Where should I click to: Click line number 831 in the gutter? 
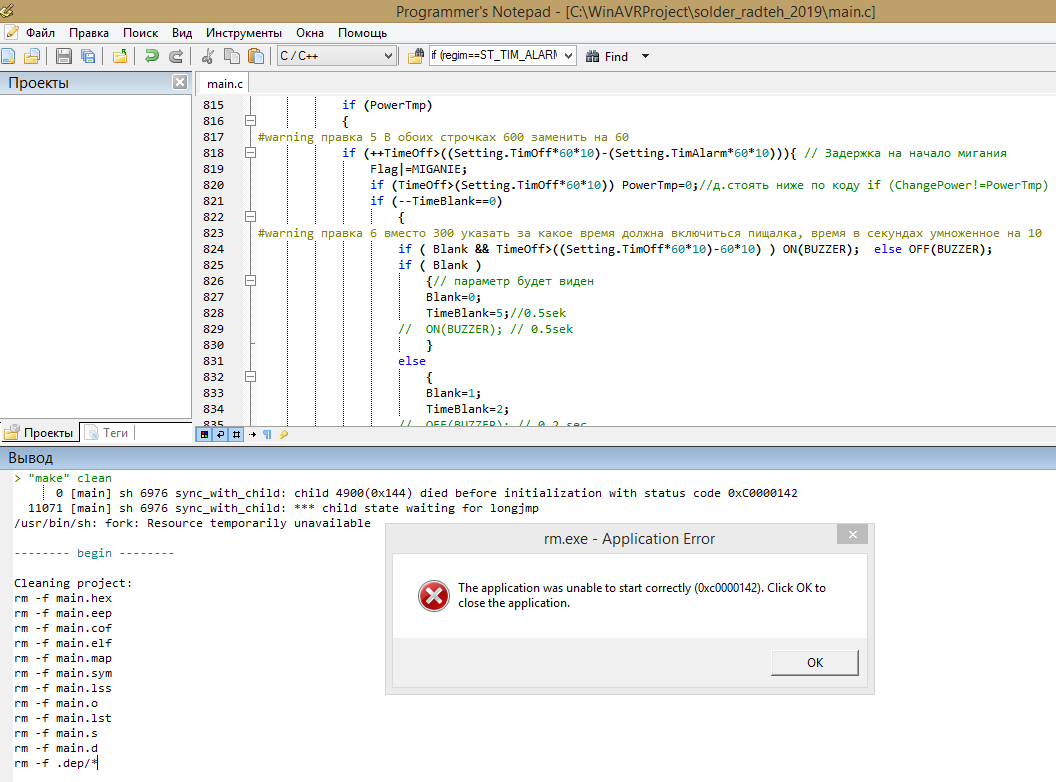[x=213, y=361]
